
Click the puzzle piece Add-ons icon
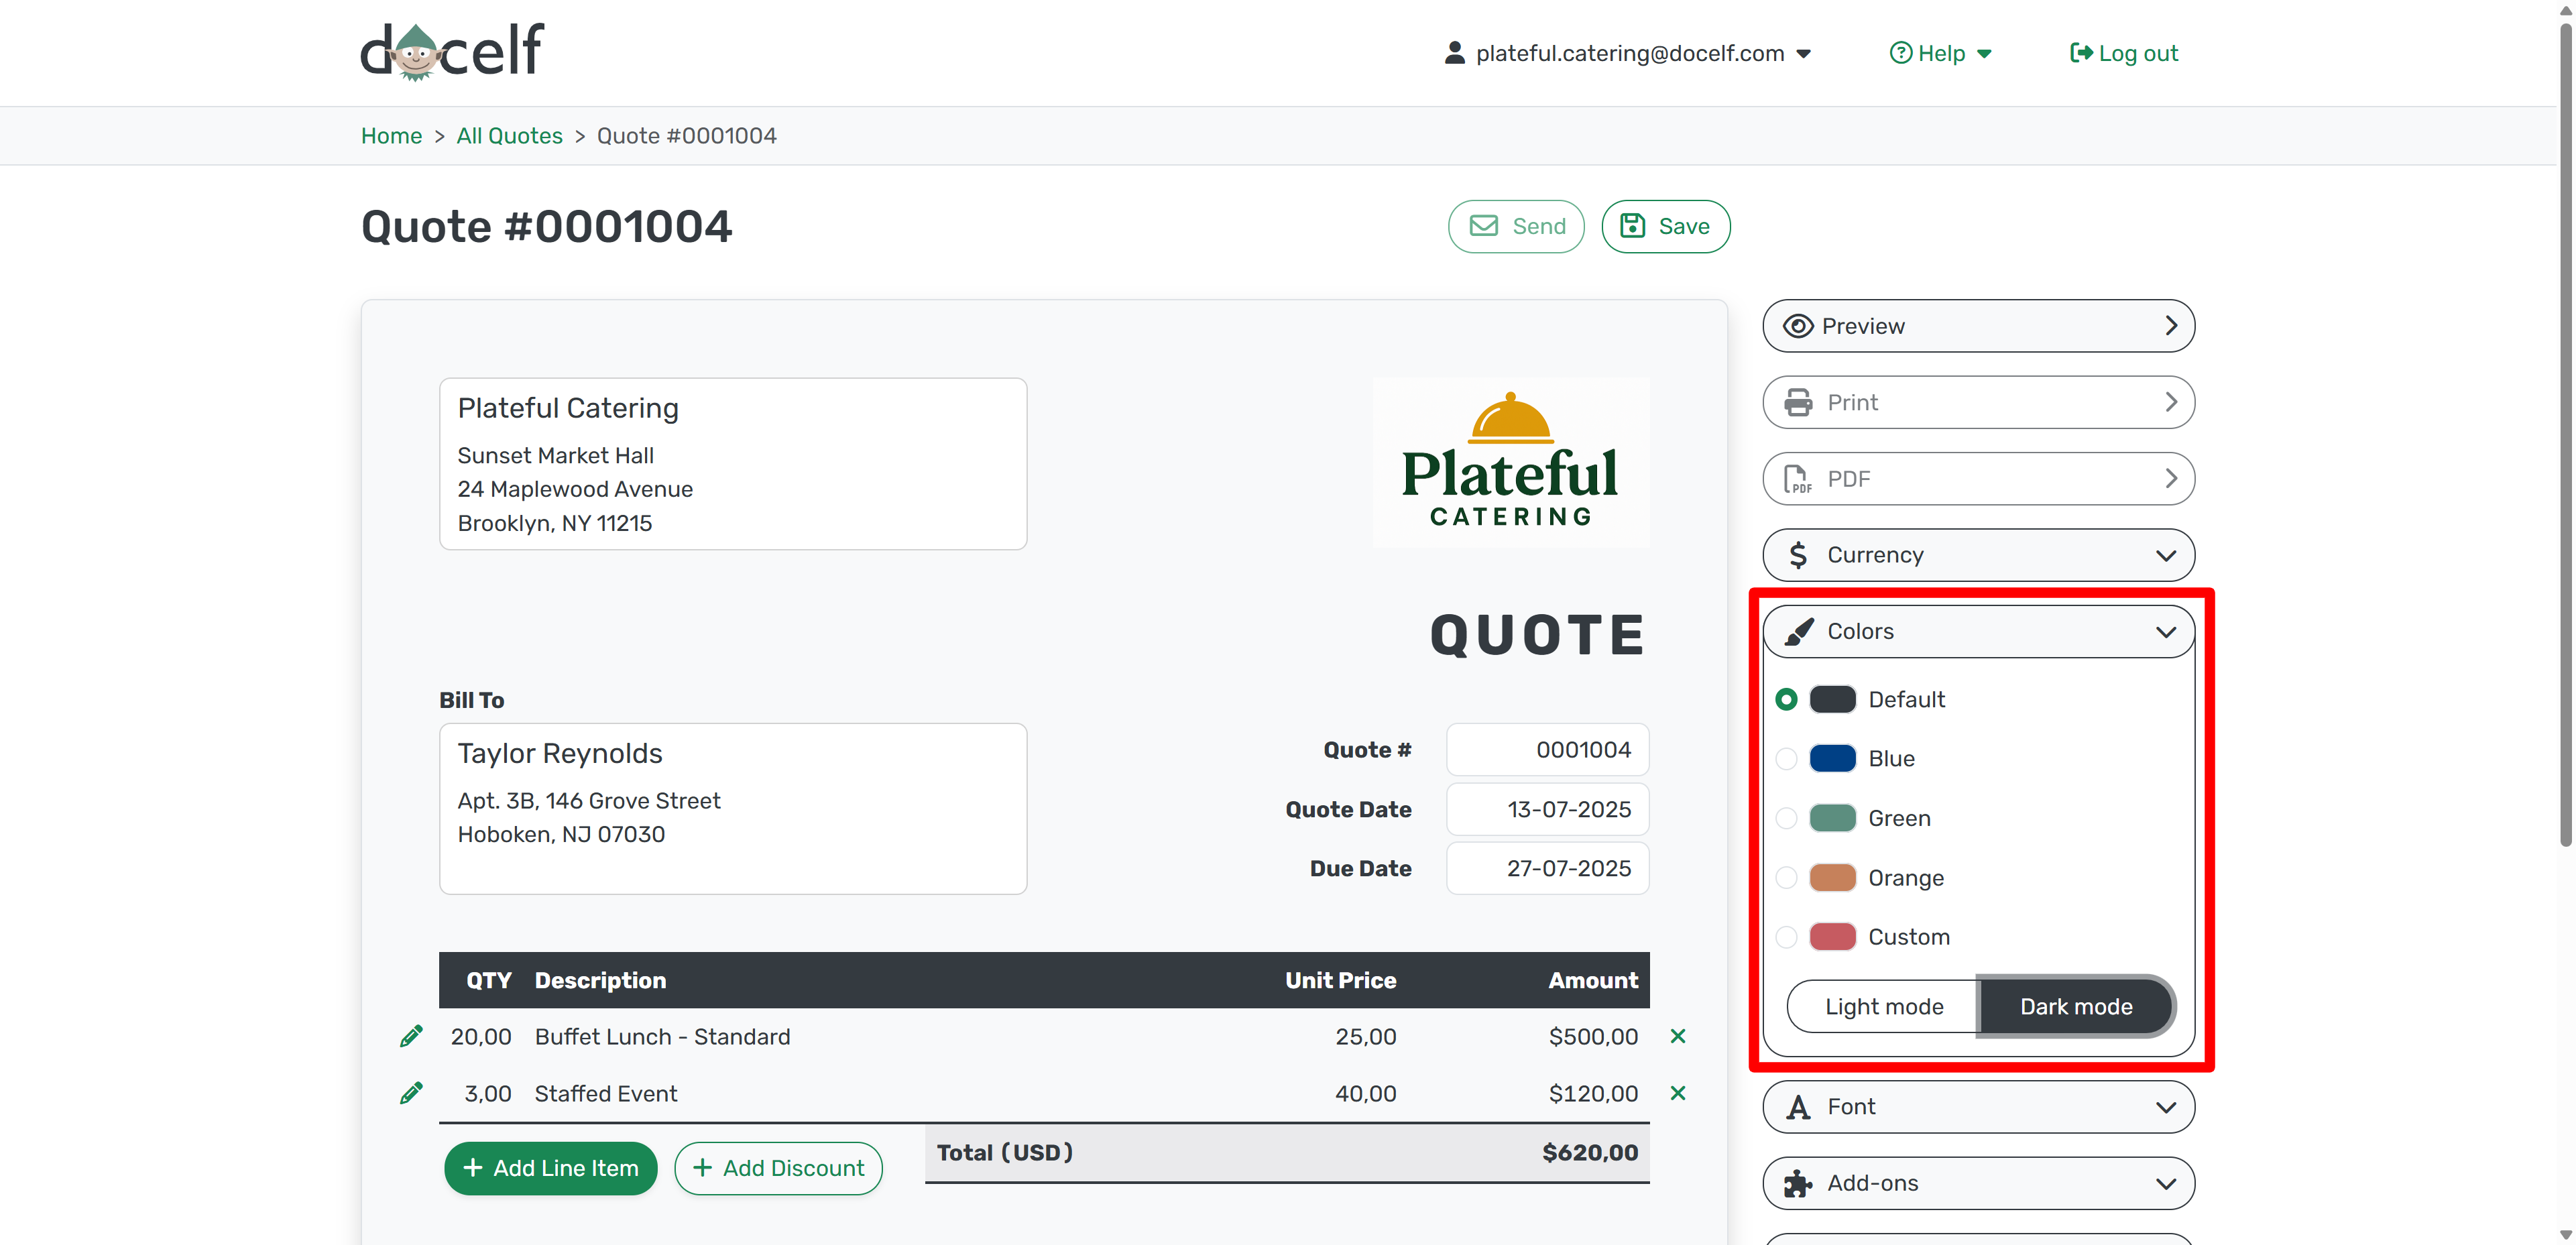point(1798,1183)
